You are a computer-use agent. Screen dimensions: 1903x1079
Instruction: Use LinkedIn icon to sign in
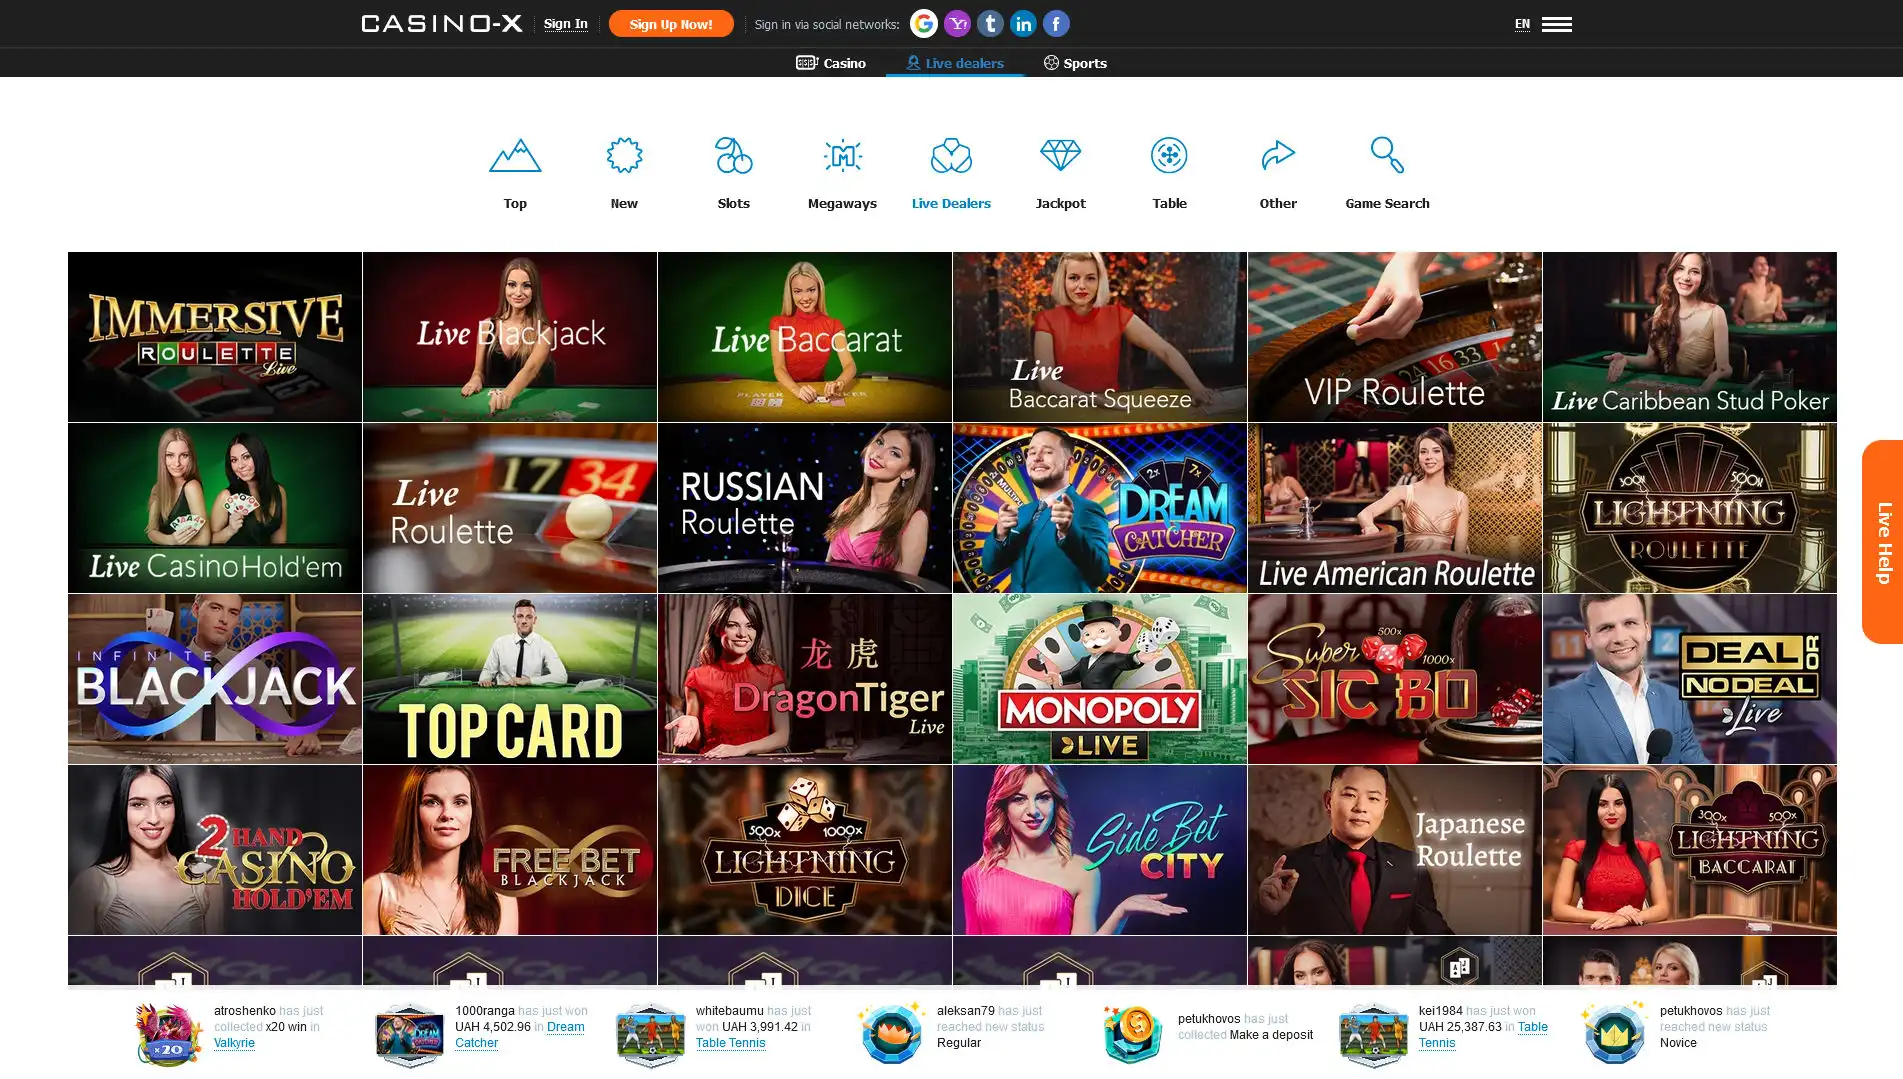click(x=1023, y=23)
